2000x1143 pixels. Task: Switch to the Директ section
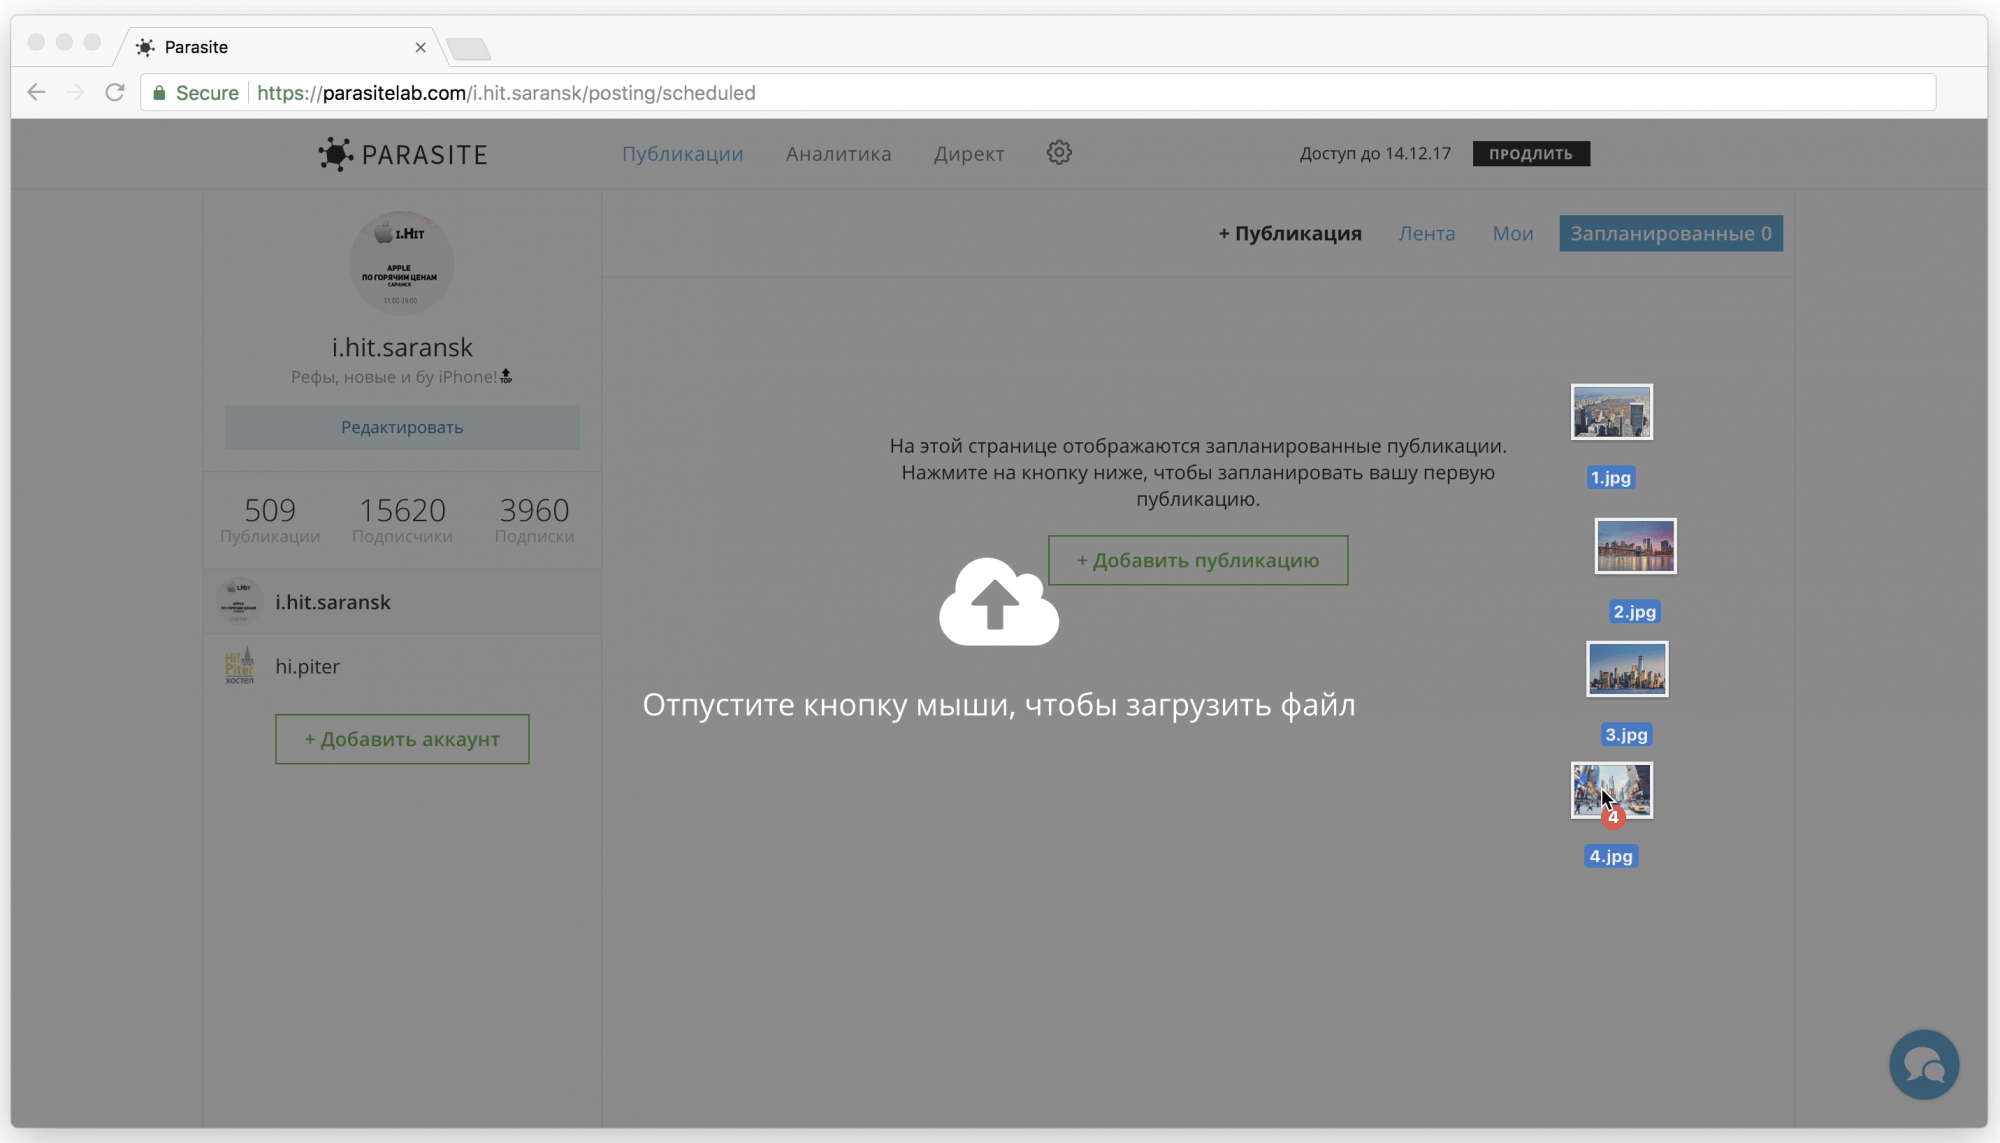(968, 154)
